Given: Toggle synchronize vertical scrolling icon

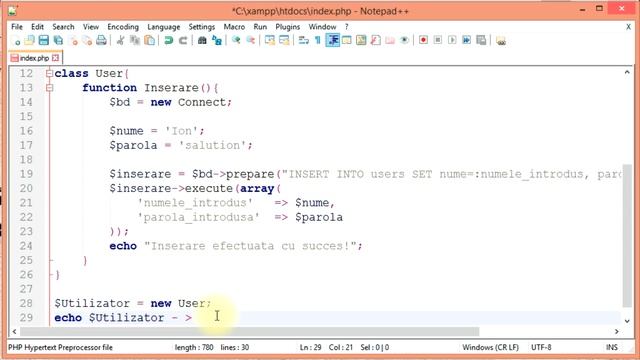Looking at the screenshot, I should click(x=269, y=40).
